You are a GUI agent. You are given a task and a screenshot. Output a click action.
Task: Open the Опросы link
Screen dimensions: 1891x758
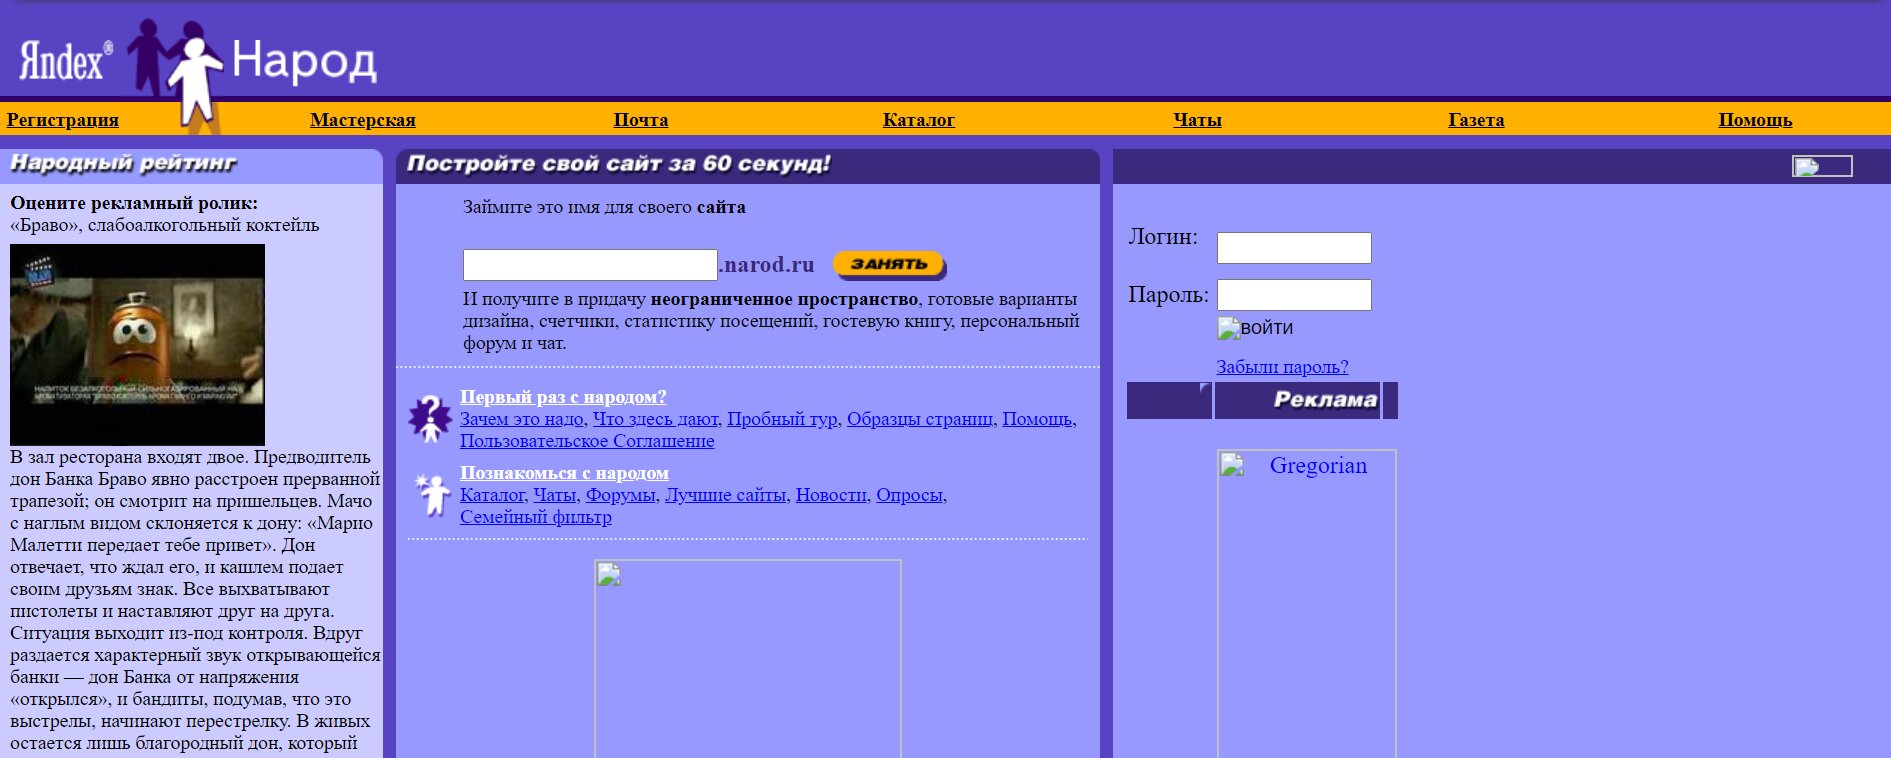coord(909,495)
